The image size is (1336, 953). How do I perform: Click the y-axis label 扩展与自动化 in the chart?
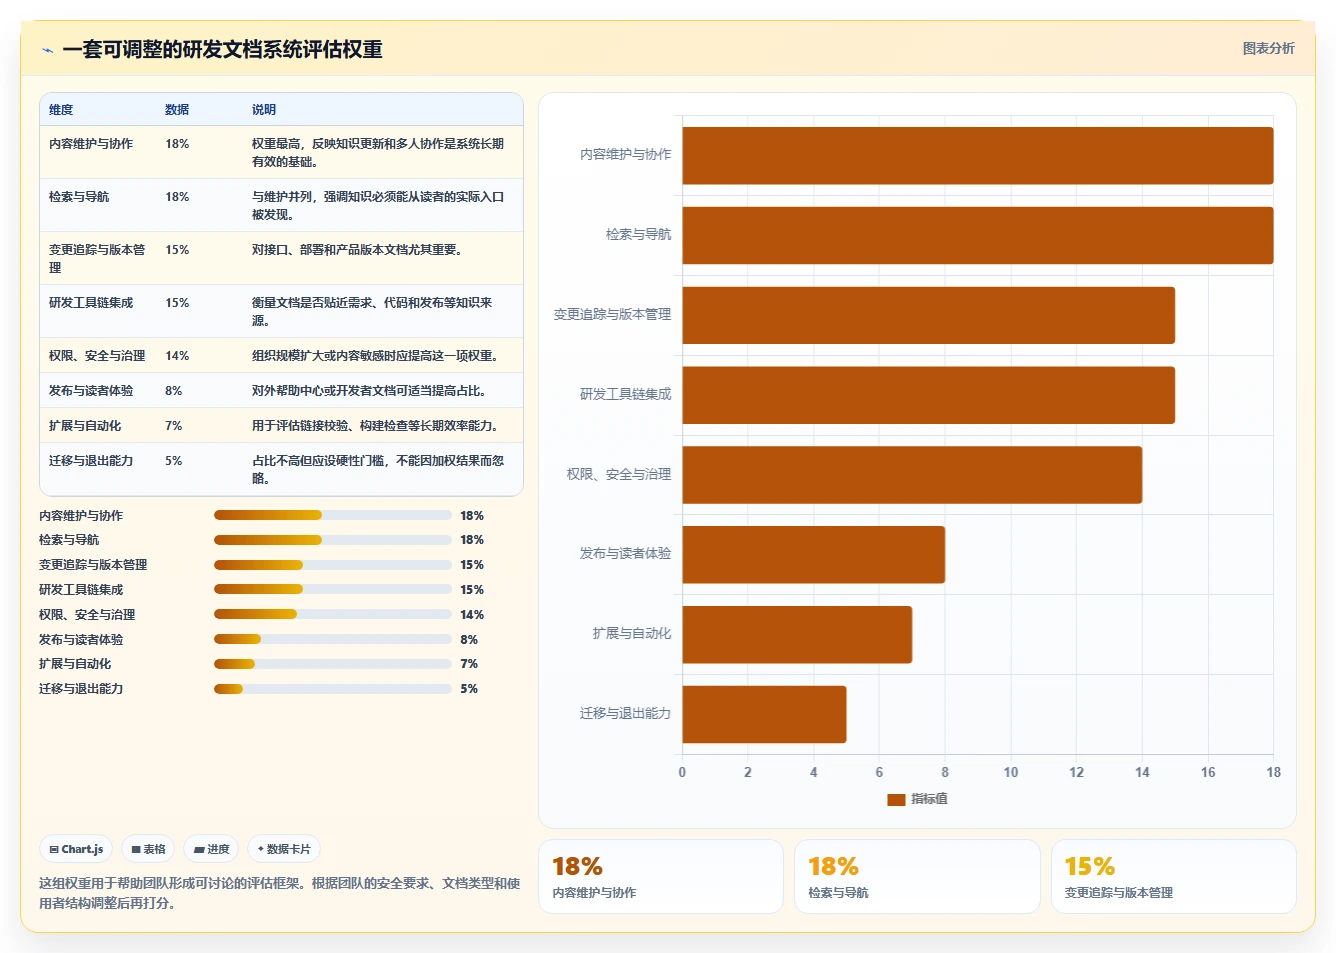click(x=632, y=634)
